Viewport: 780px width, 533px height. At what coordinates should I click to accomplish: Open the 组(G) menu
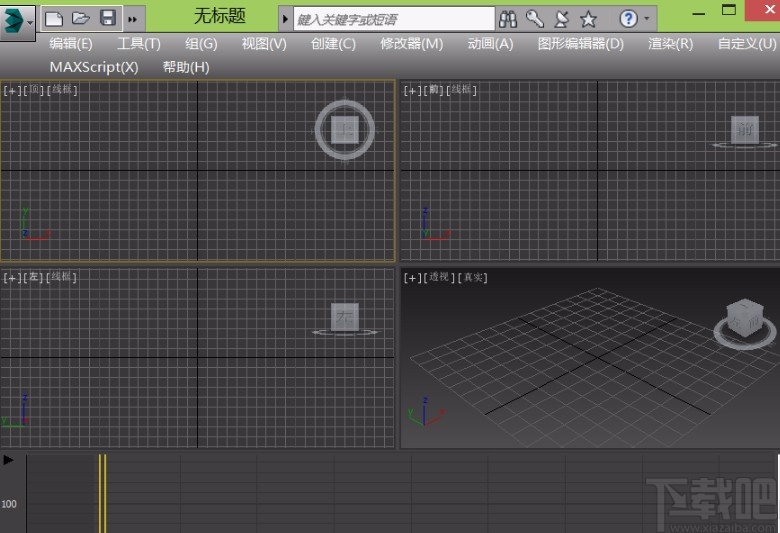201,44
